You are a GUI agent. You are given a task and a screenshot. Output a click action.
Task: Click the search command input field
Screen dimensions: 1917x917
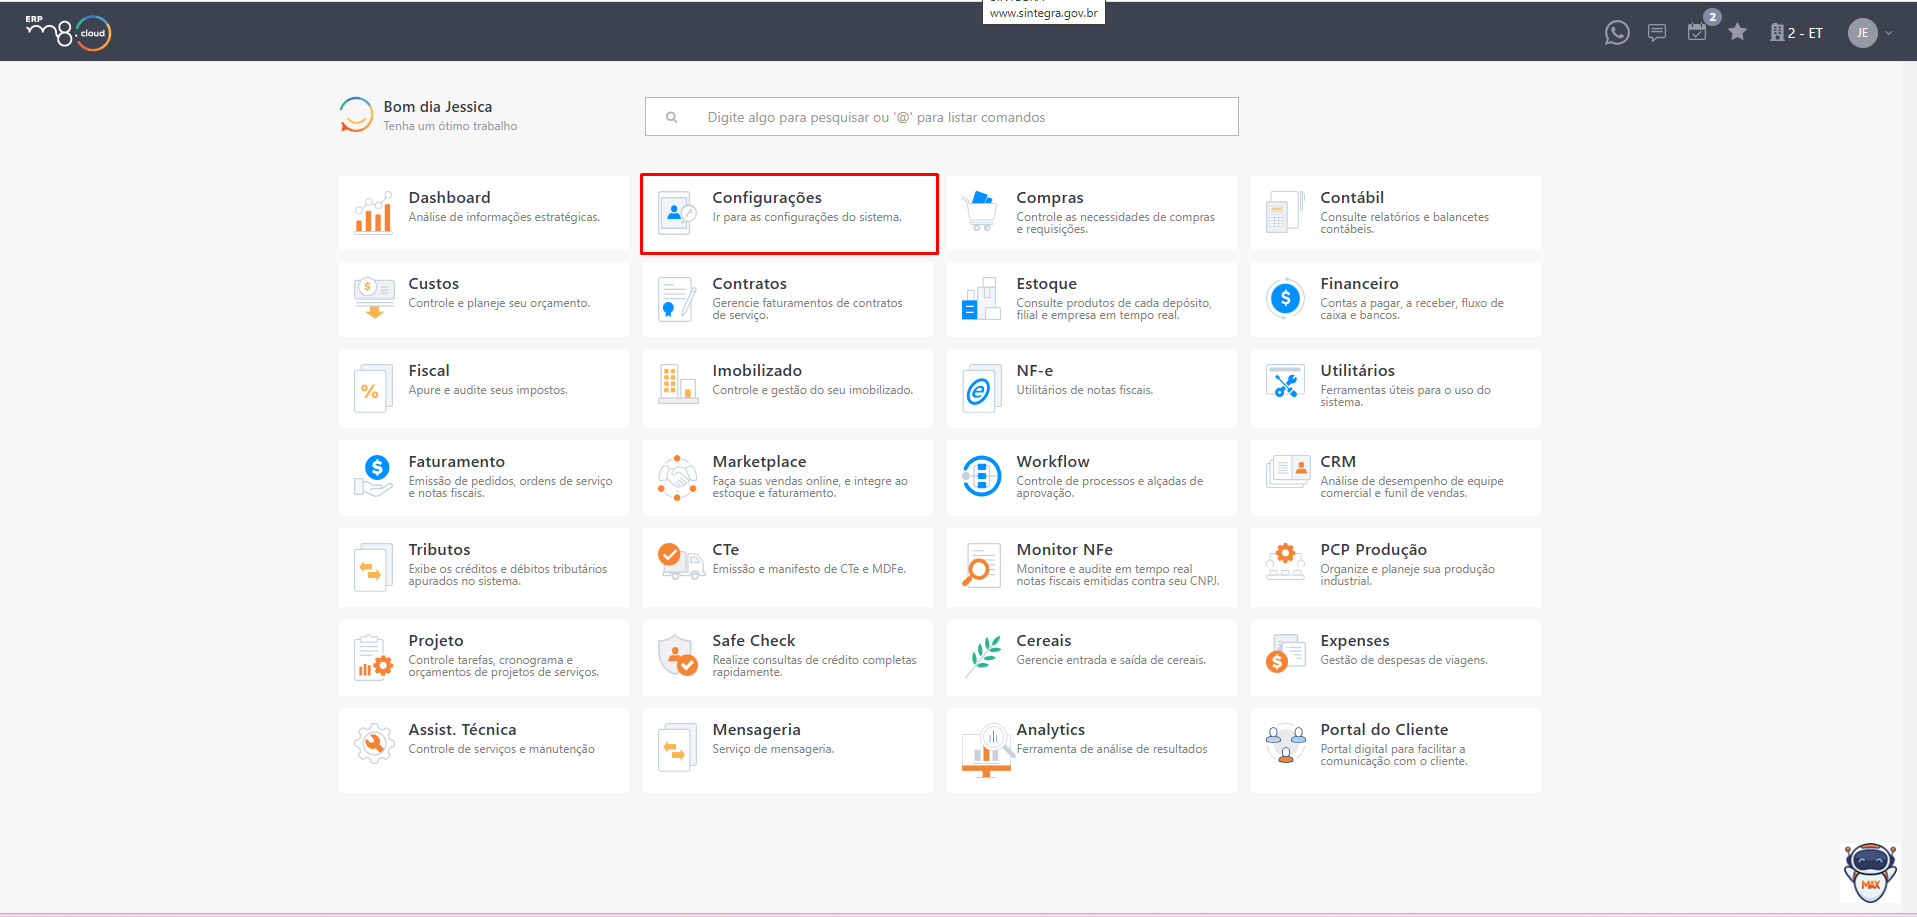(941, 117)
